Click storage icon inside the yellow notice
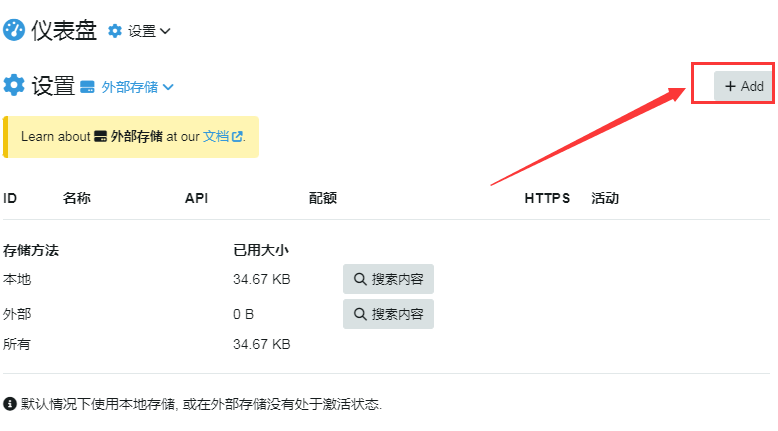Image resolution: width=778 pixels, height=431 pixels. [100, 136]
